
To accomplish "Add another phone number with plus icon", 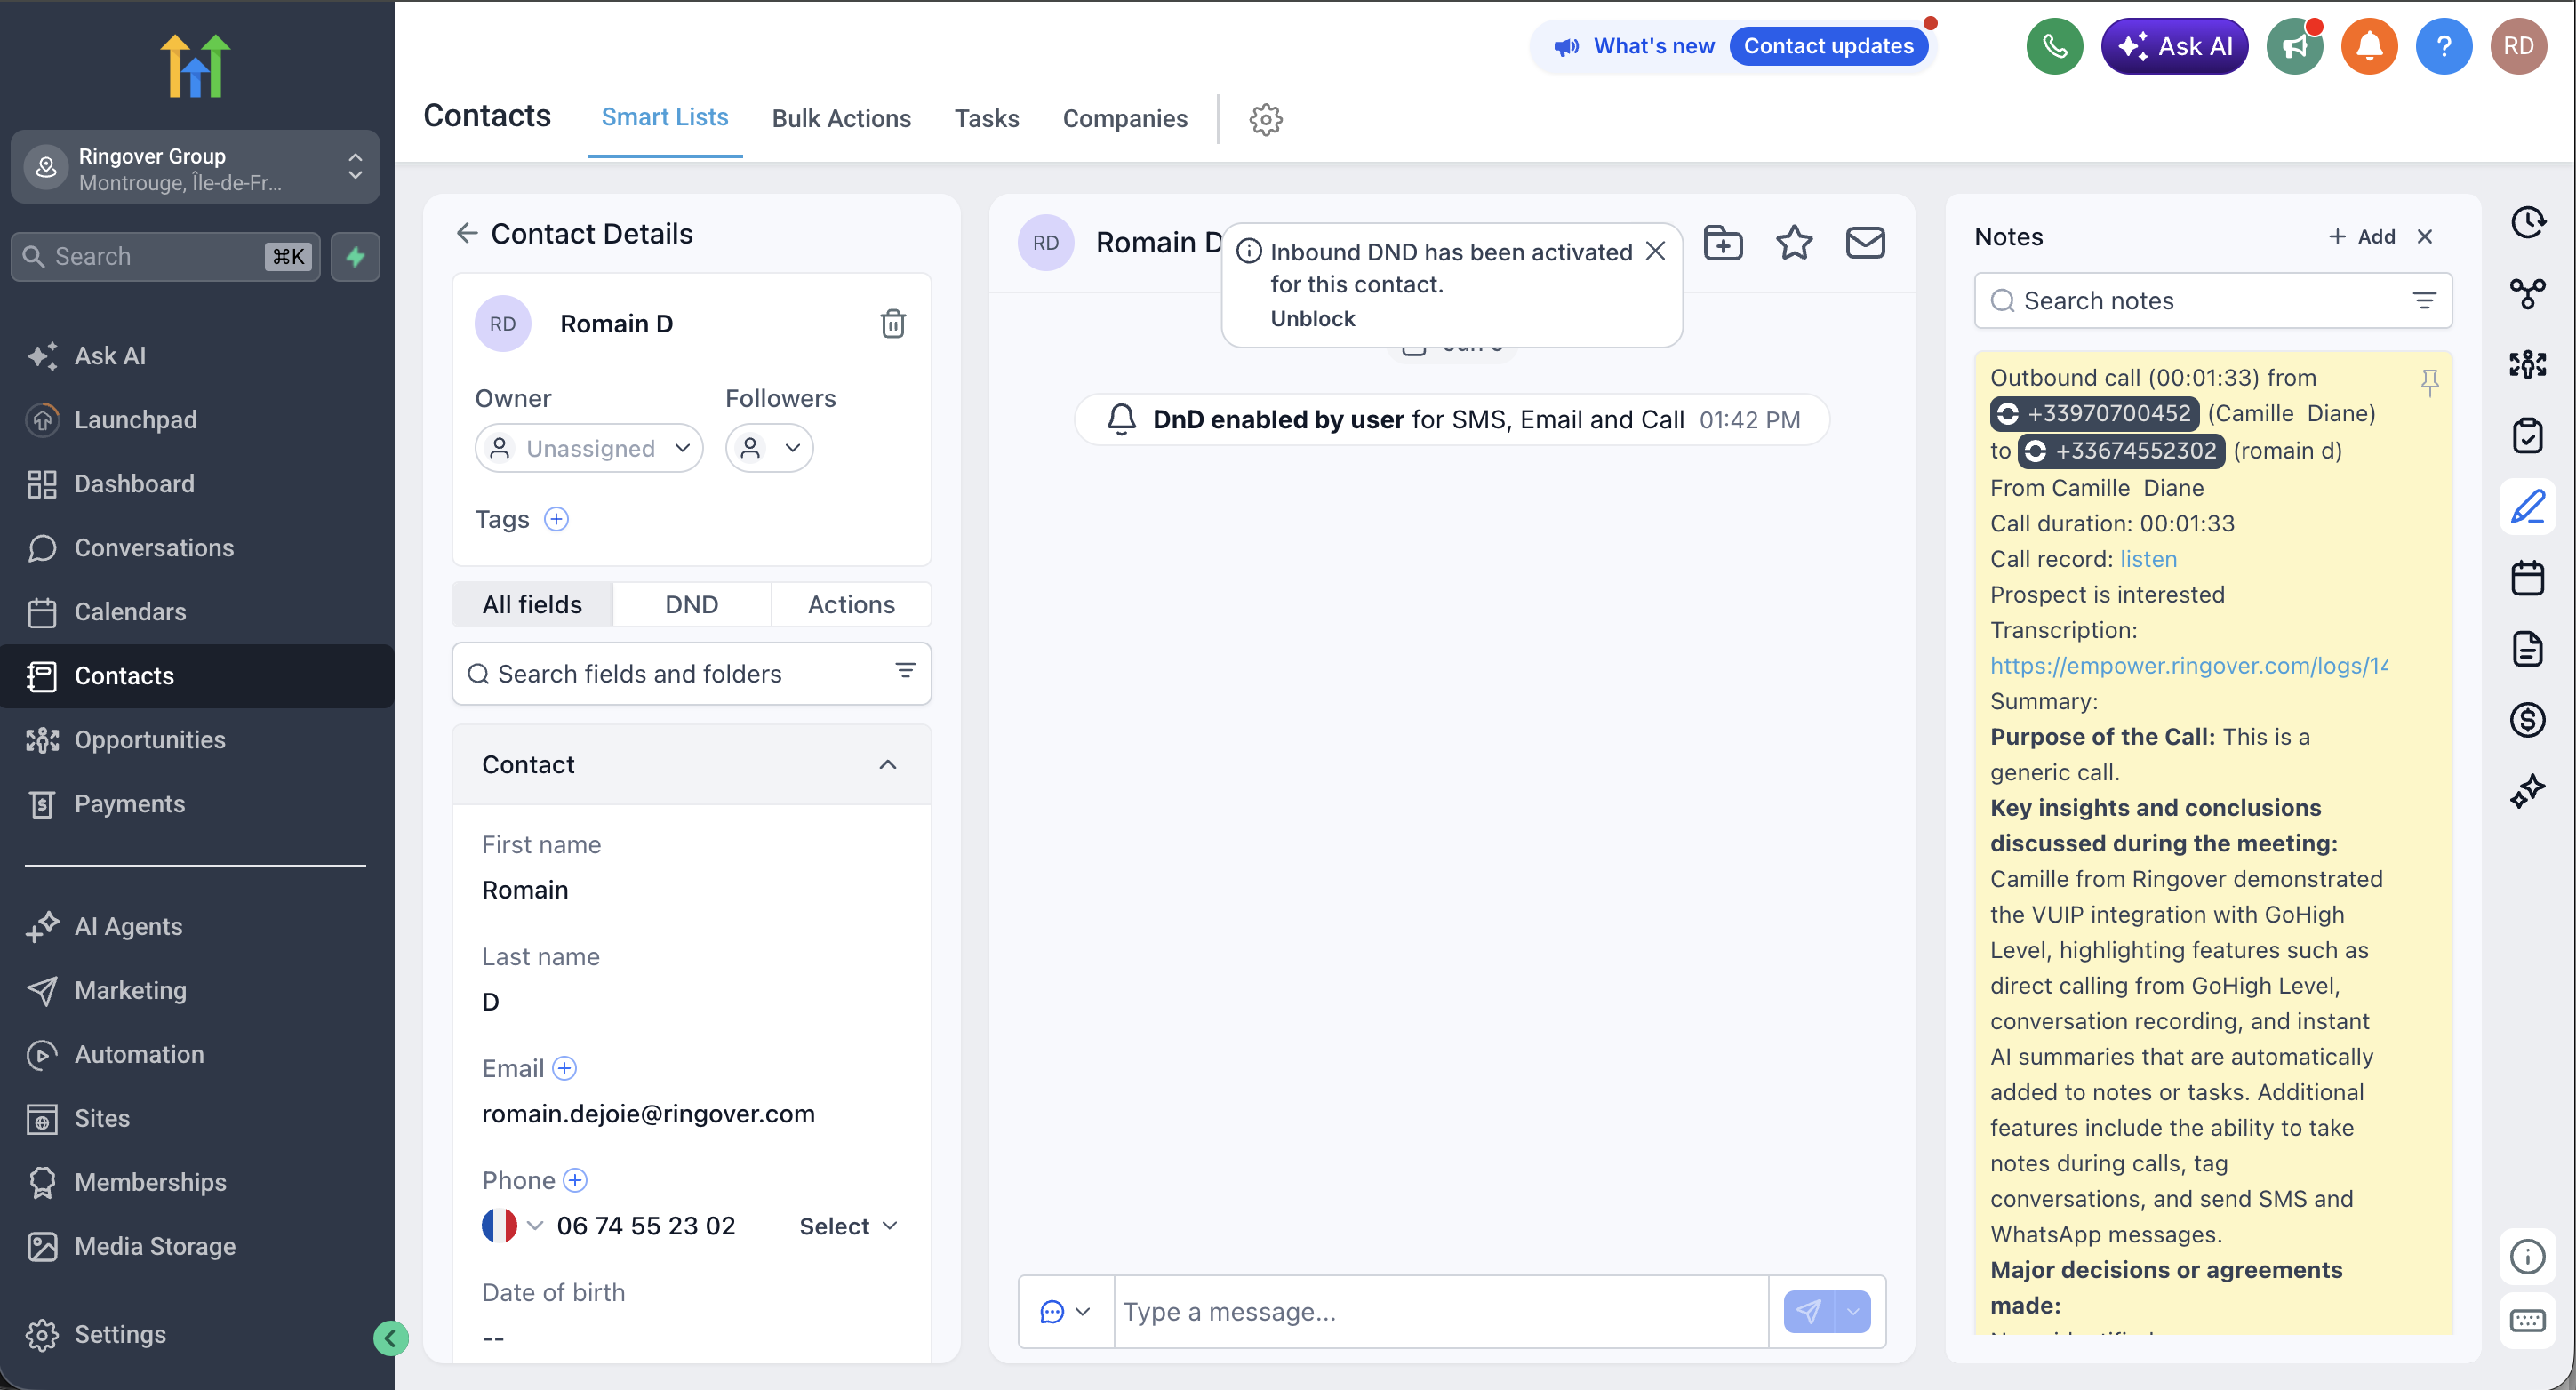I will click(x=575, y=1180).
